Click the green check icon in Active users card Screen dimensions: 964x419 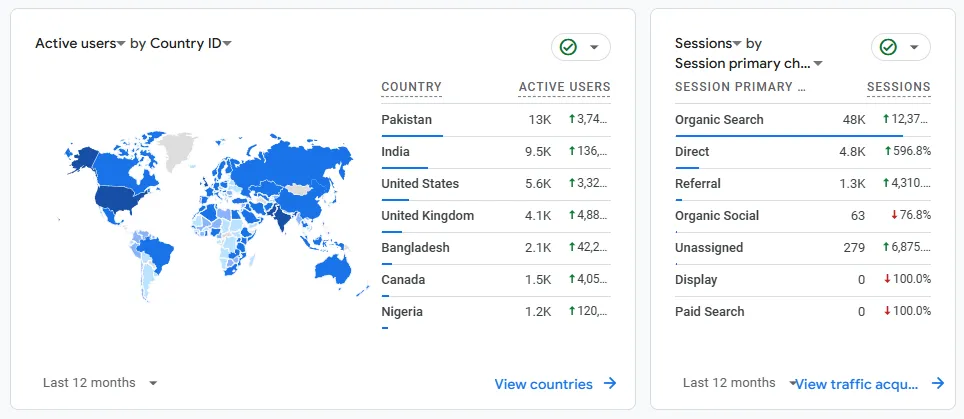[569, 47]
